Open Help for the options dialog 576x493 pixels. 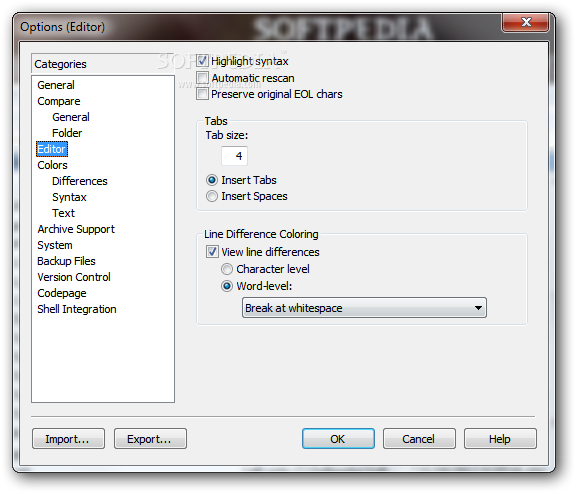pyautogui.click(x=500, y=439)
